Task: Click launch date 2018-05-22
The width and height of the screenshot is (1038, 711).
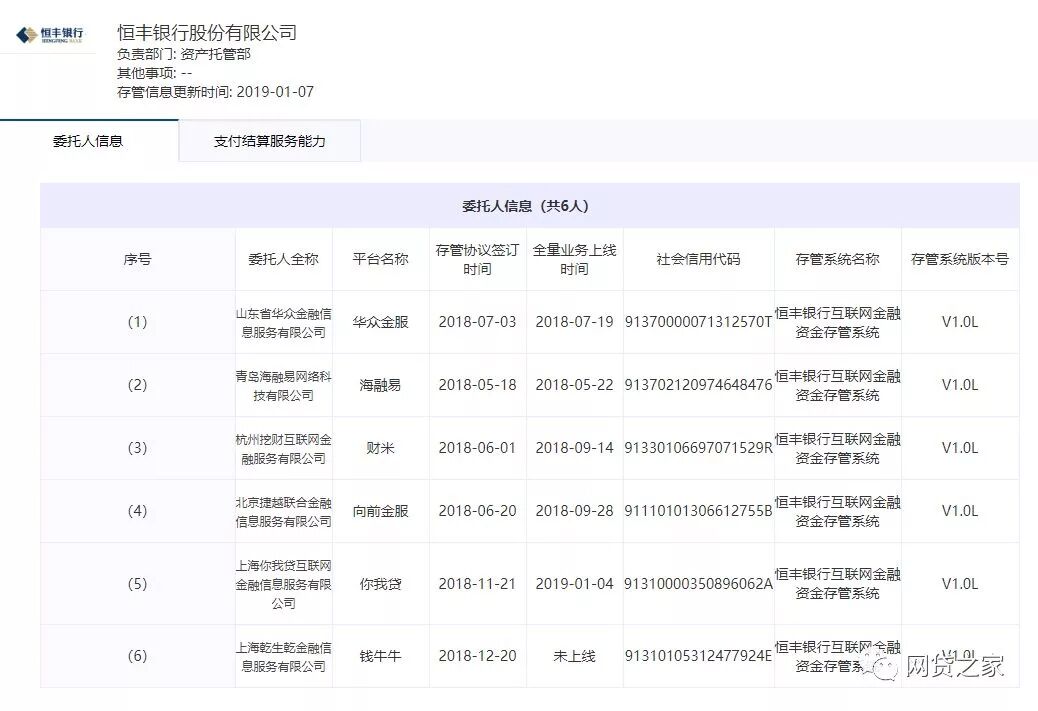Action: (x=575, y=385)
